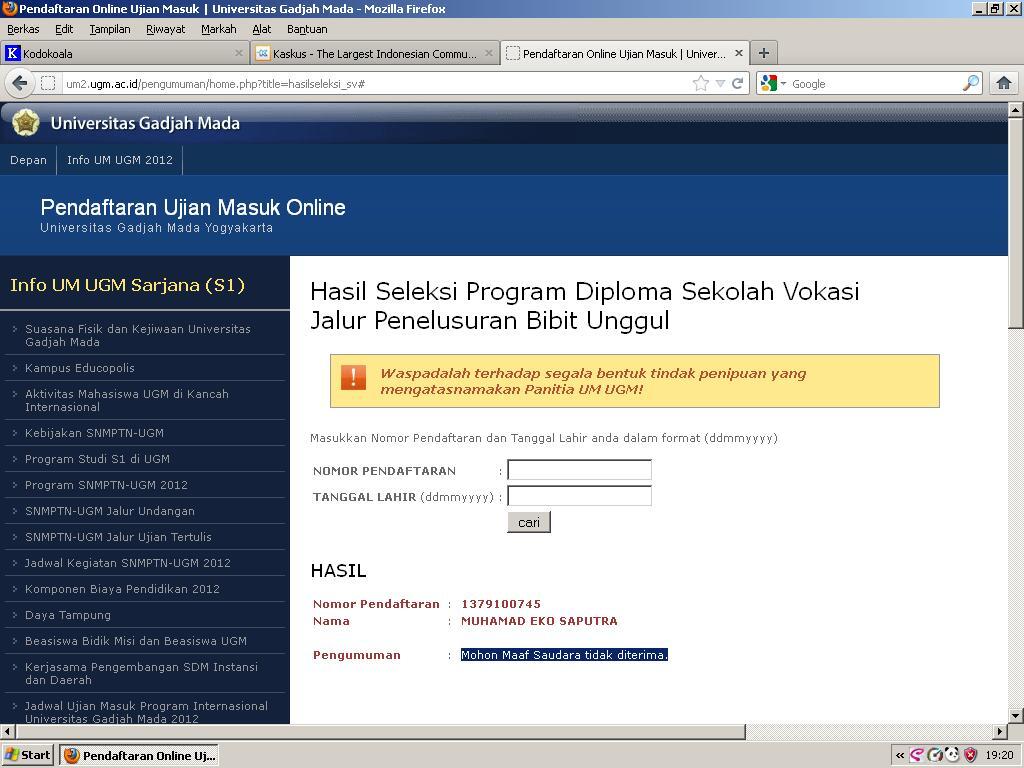Image resolution: width=1024 pixels, height=768 pixels.
Task: Open Jadwal Kegiatan SNMPTN-UGM 2012 link
Action: coord(127,563)
